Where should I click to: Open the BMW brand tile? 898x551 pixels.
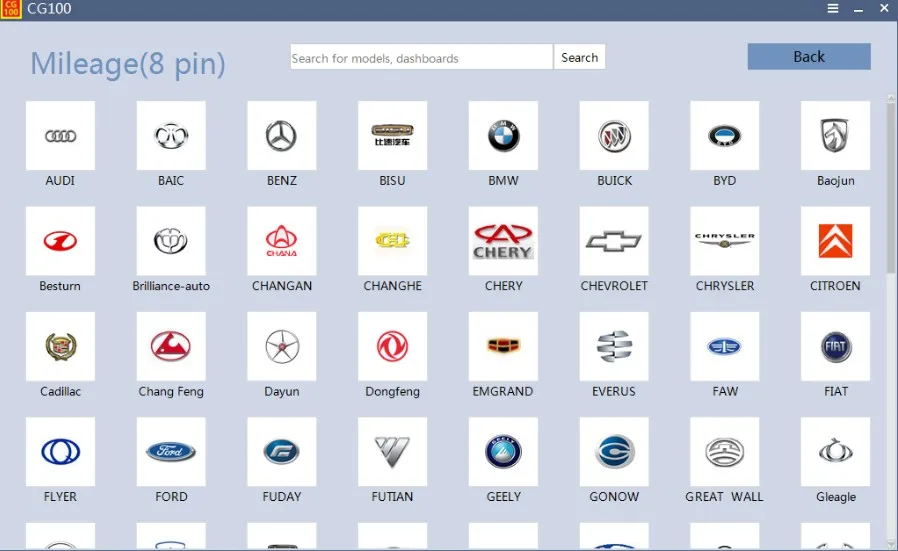pos(503,135)
